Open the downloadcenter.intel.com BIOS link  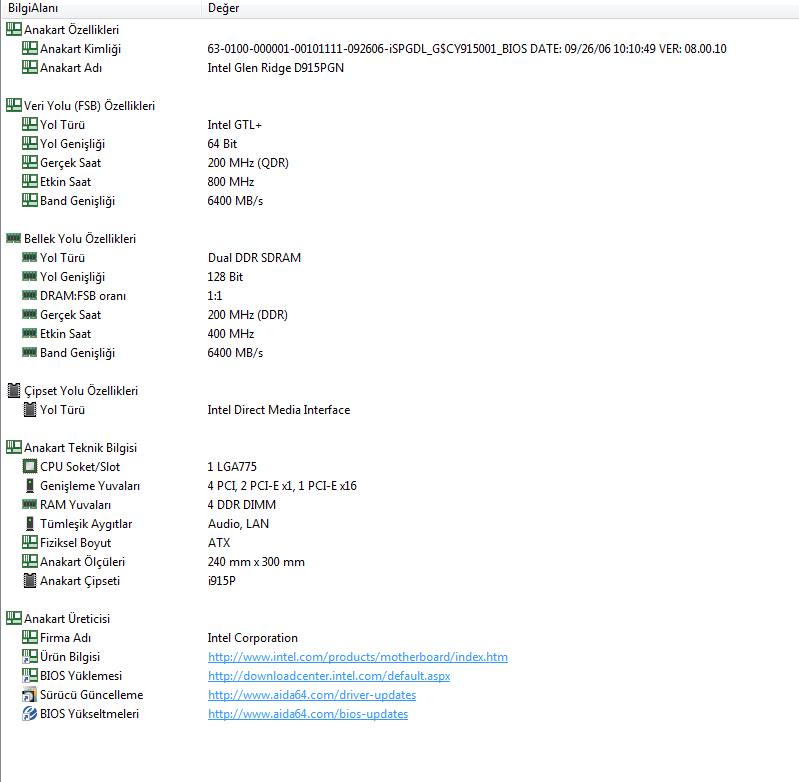[329, 676]
